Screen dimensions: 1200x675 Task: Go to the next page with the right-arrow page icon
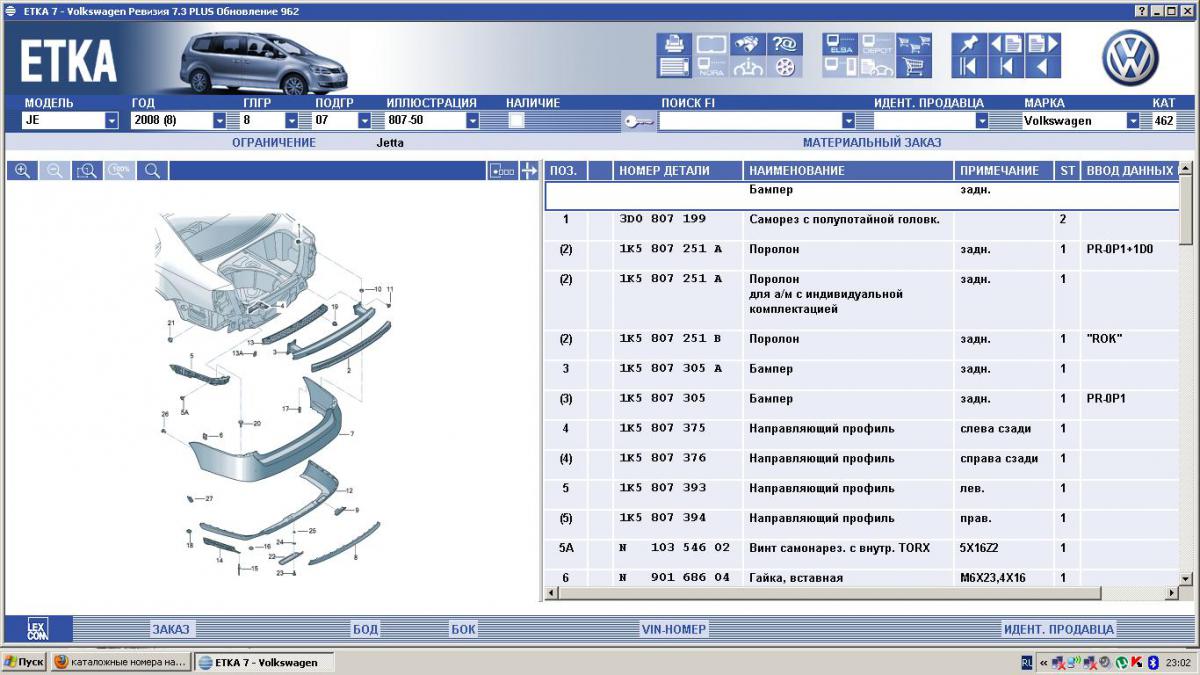tap(1042, 44)
